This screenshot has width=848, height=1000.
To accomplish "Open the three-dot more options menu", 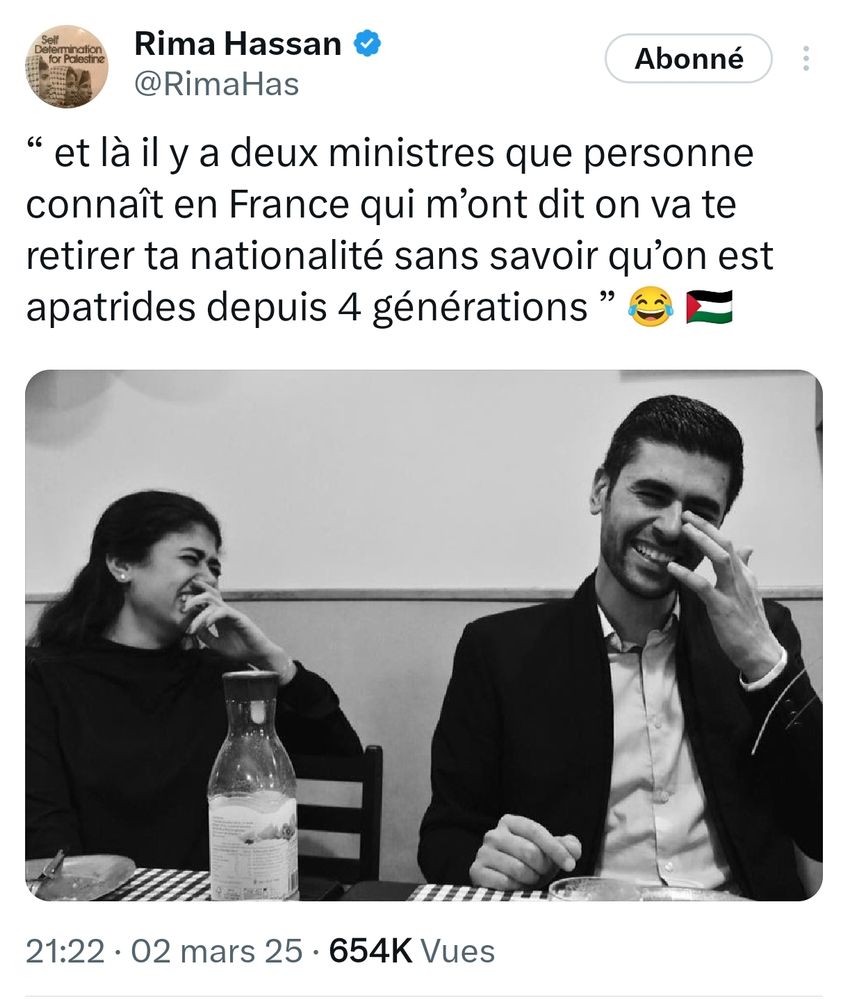I will [806, 59].
